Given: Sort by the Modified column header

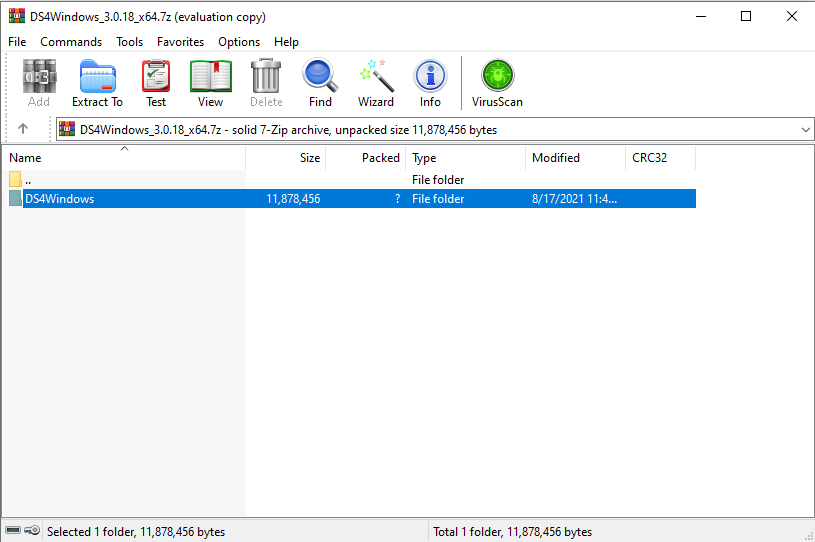Looking at the screenshot, I should [575, 158].
